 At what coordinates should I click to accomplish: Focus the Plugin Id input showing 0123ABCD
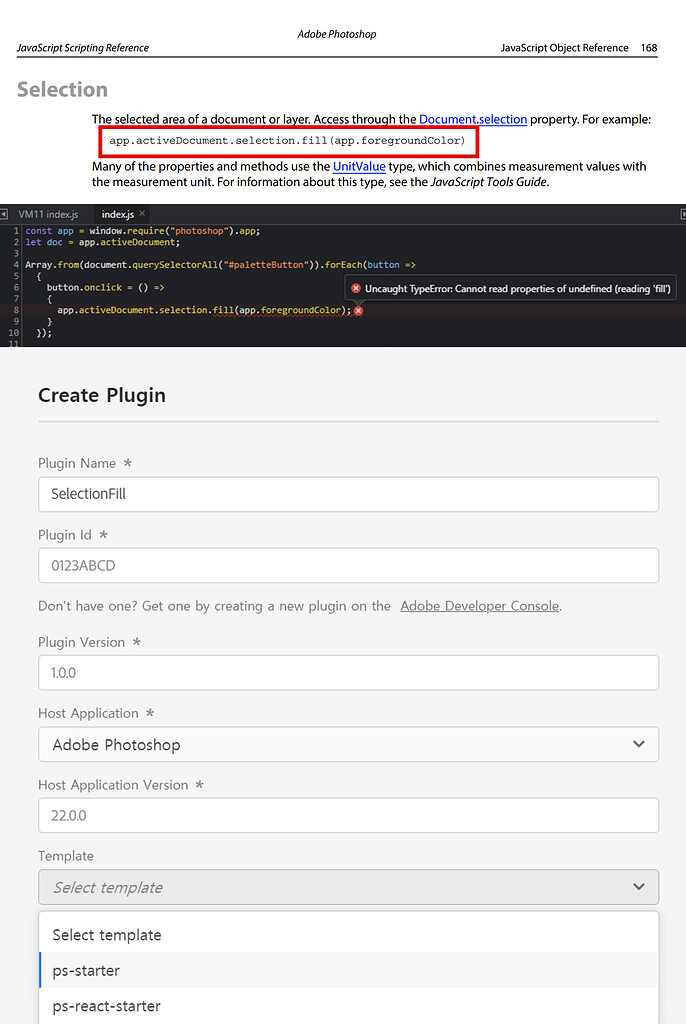click(x=348, y=566)
